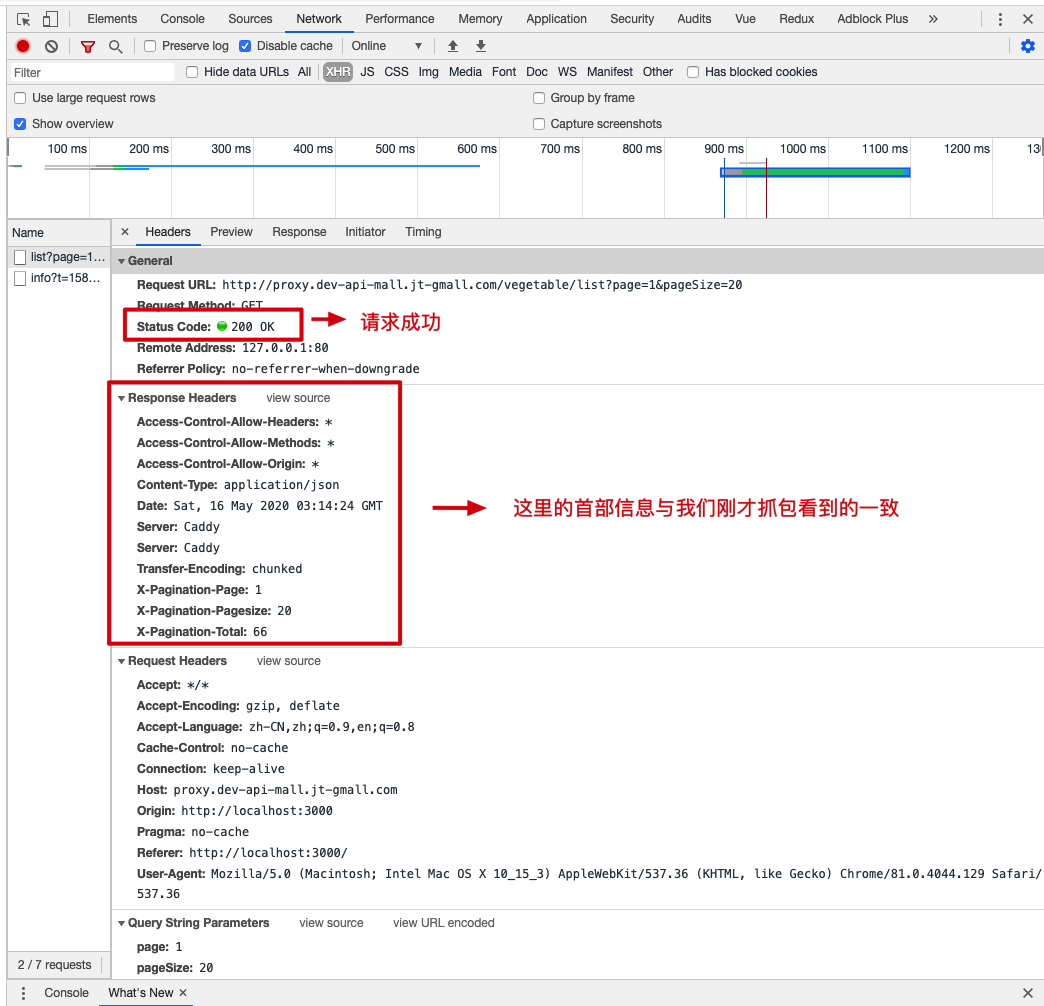Collapse the Response Headers section
The image size is (1044, 1006).
[122, 397]
